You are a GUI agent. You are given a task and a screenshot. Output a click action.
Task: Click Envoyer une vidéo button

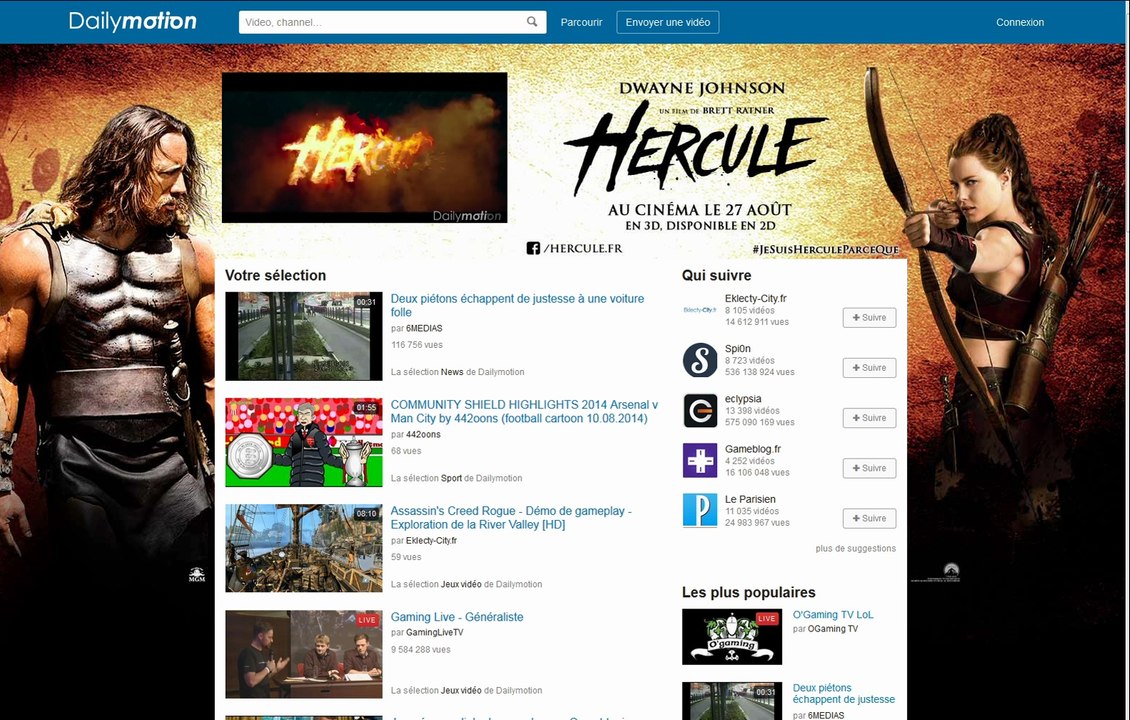[x=667, y=22]
